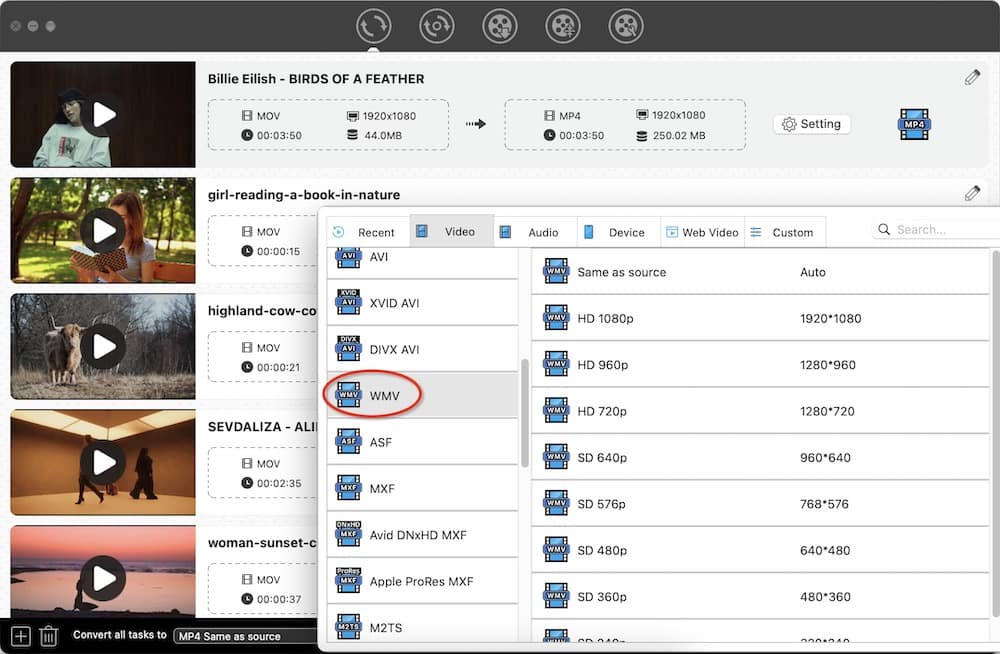The image size is (1000, 654).
Task: Click girl-reading-a-book-in-nature title
Action: pyautogui.click(x=304, y=195)
